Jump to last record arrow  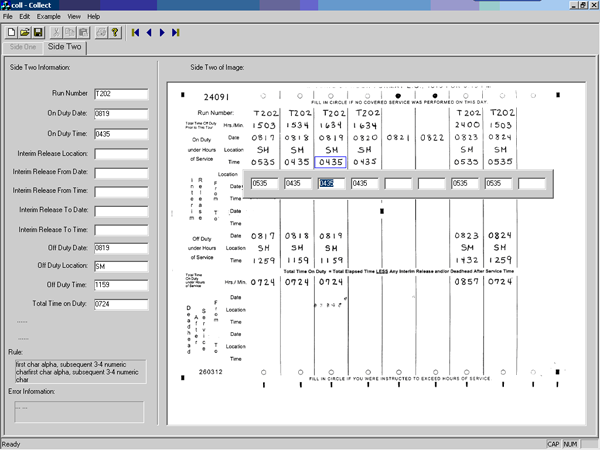[x=175, y=33]
